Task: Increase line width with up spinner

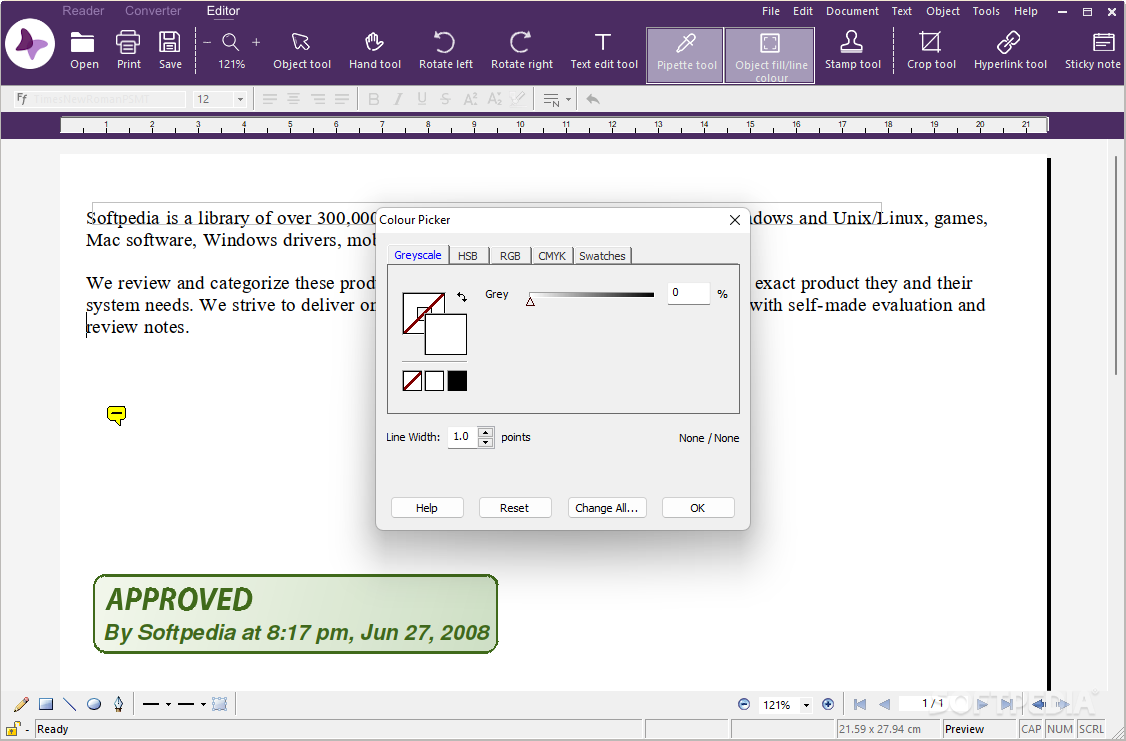Action: click(486, 432)
